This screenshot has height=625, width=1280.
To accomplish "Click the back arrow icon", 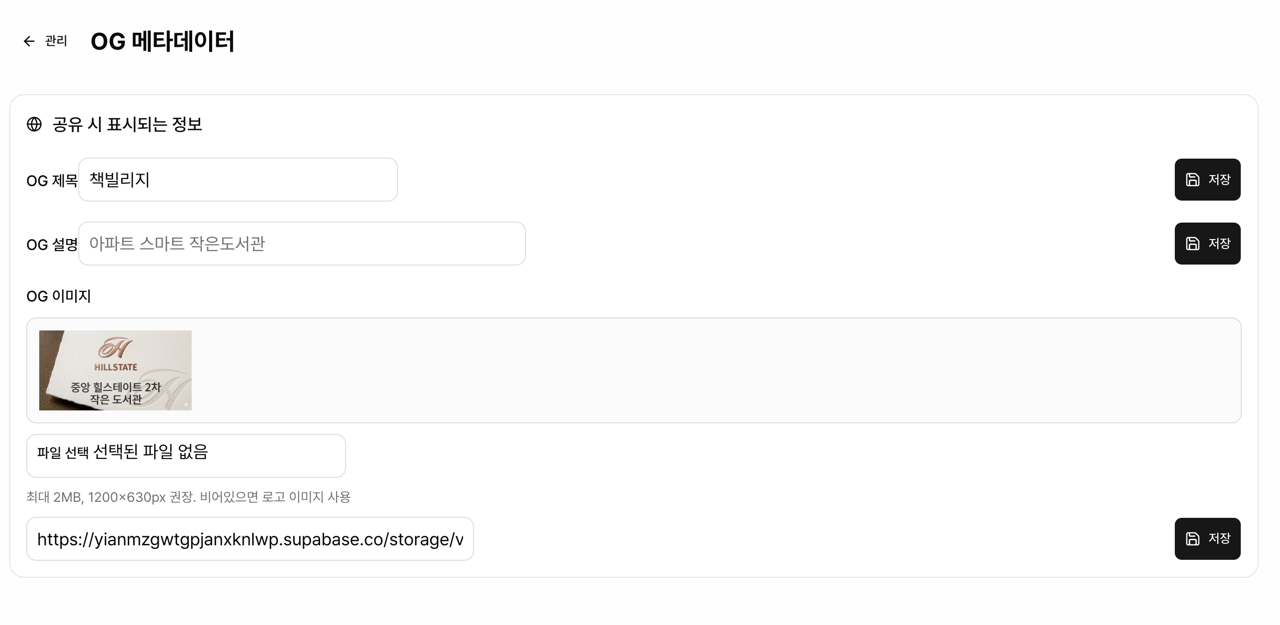I will pos(29,41).
